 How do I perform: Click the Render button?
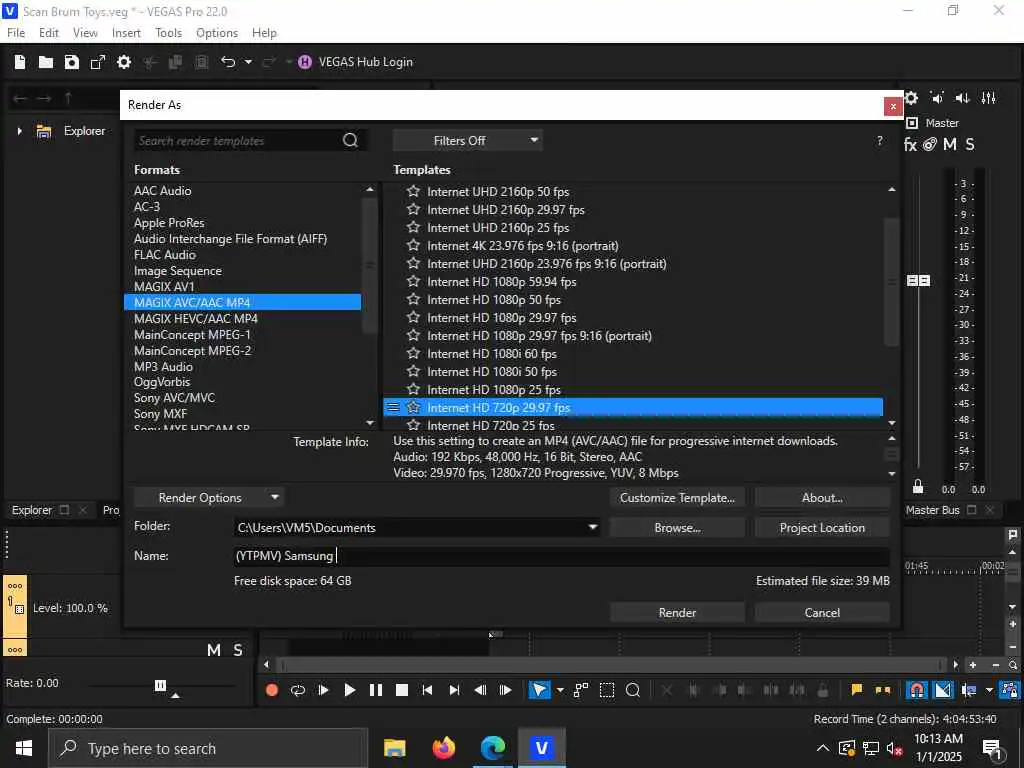pos(677,613)
